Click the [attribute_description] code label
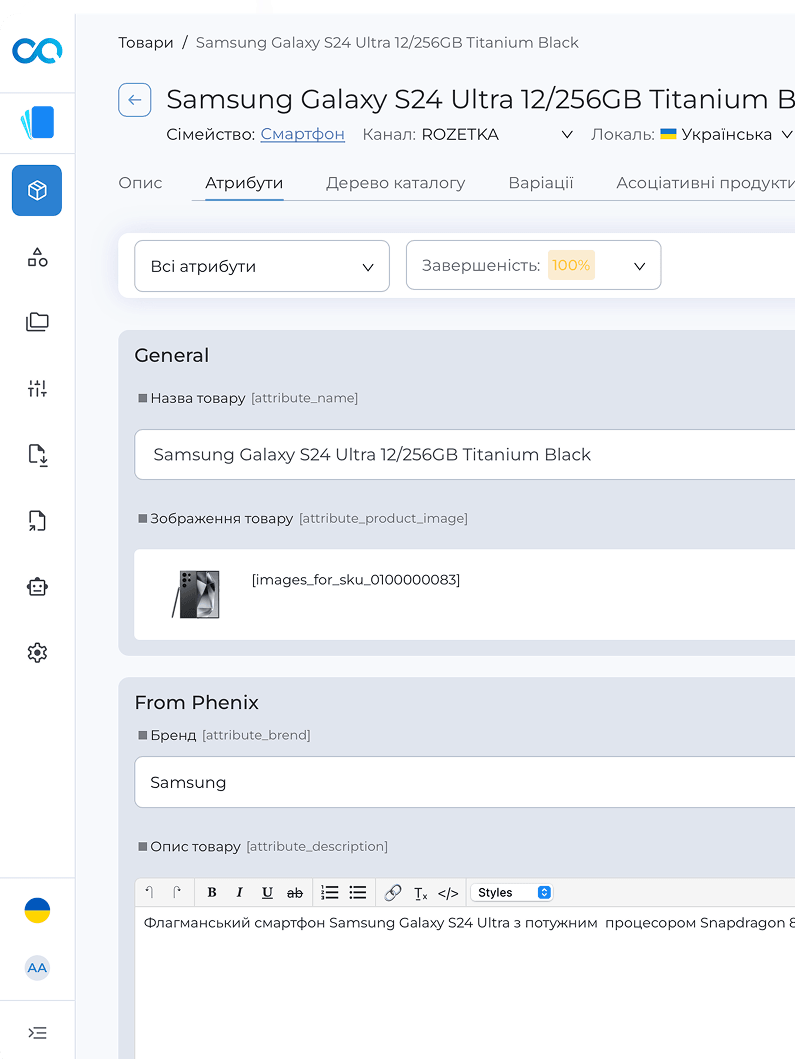Viewport: 795px width, 1059px height. tap(317, 846)
